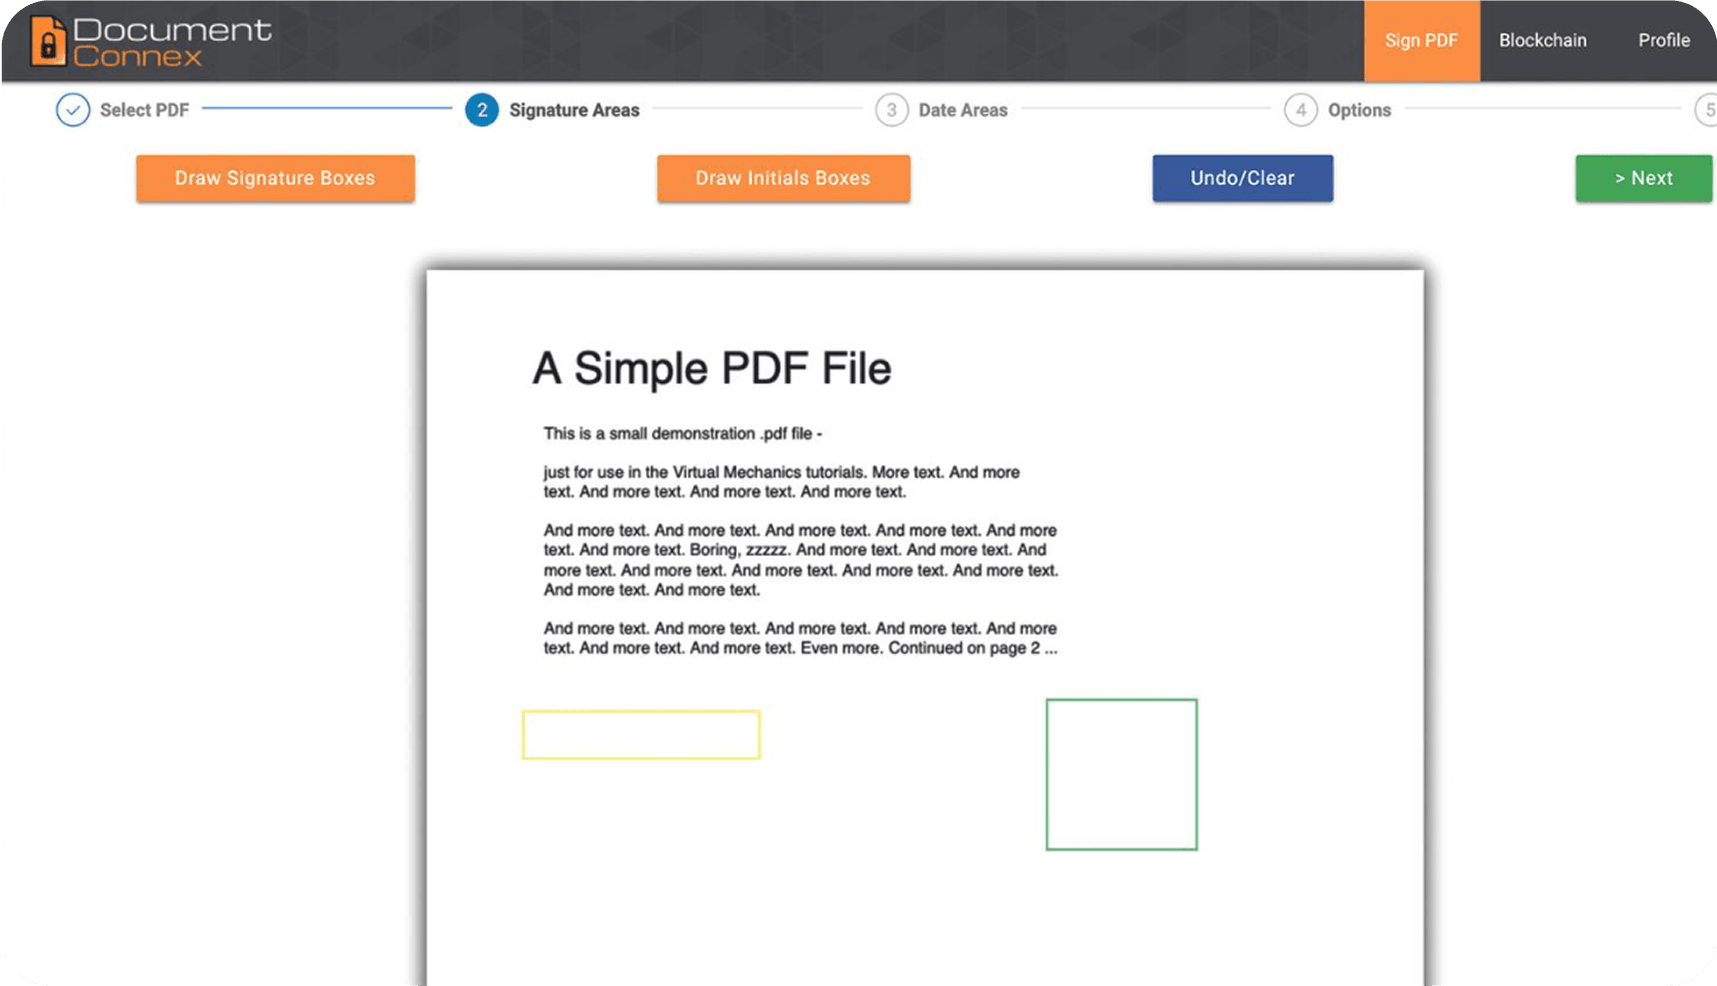Proceed with the green Next button
Viewport: 1717px width, 986px height.
click(x=1643, y=178)
